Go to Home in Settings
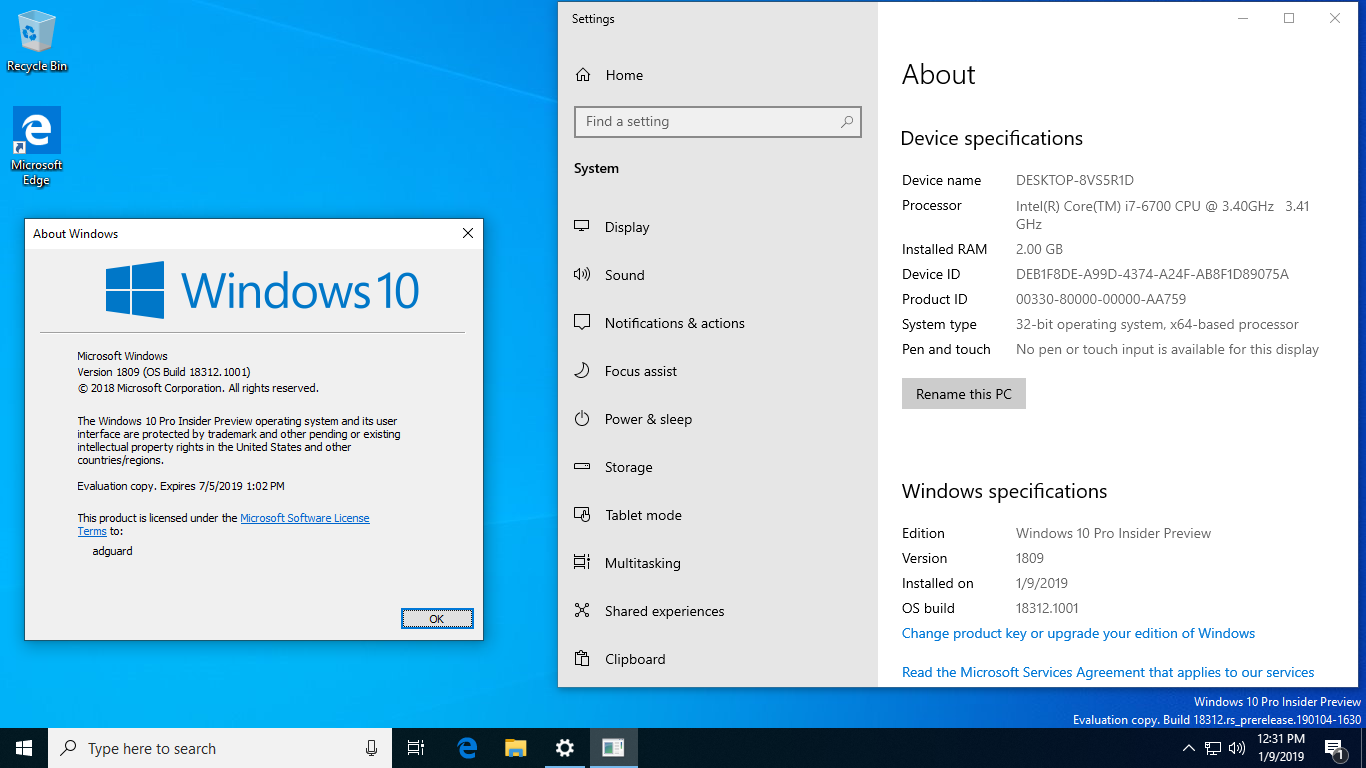Viewport: 1366px width, 768px height. click(717, 75)
